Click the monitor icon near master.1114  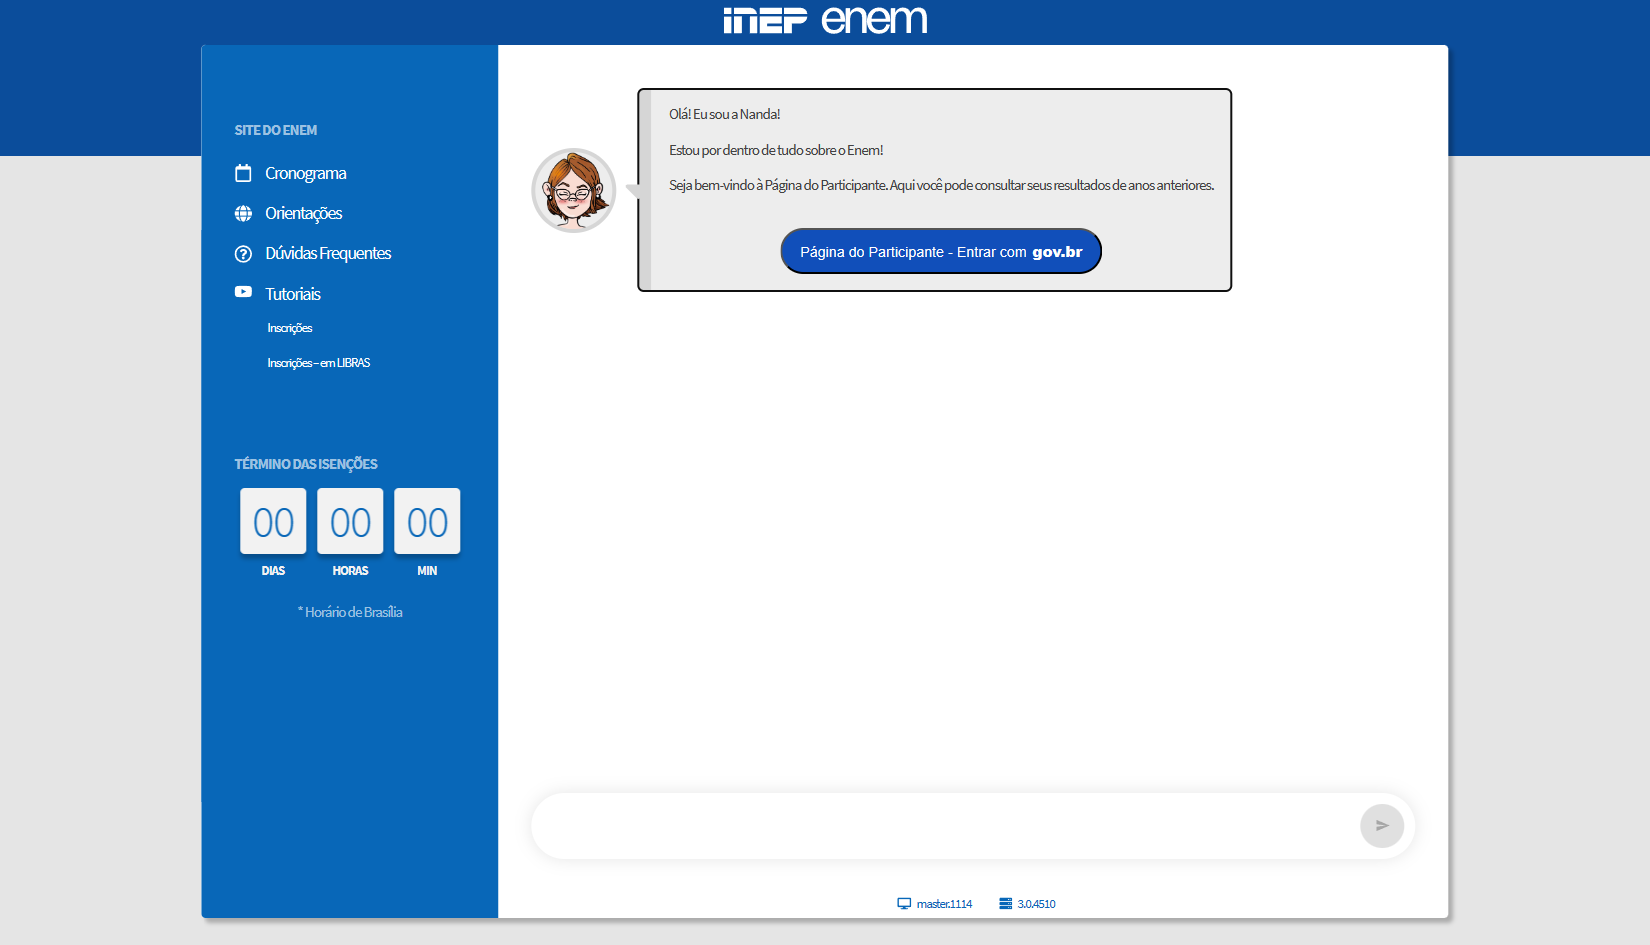click(904, 903)
